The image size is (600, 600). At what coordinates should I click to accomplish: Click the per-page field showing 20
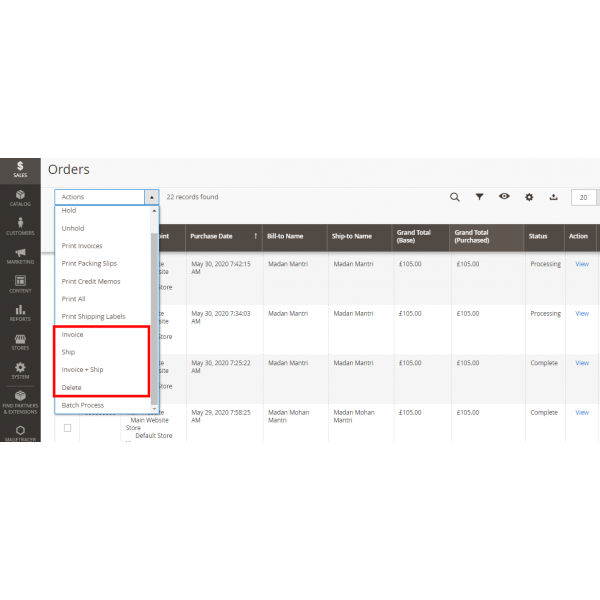click(583, 197)
